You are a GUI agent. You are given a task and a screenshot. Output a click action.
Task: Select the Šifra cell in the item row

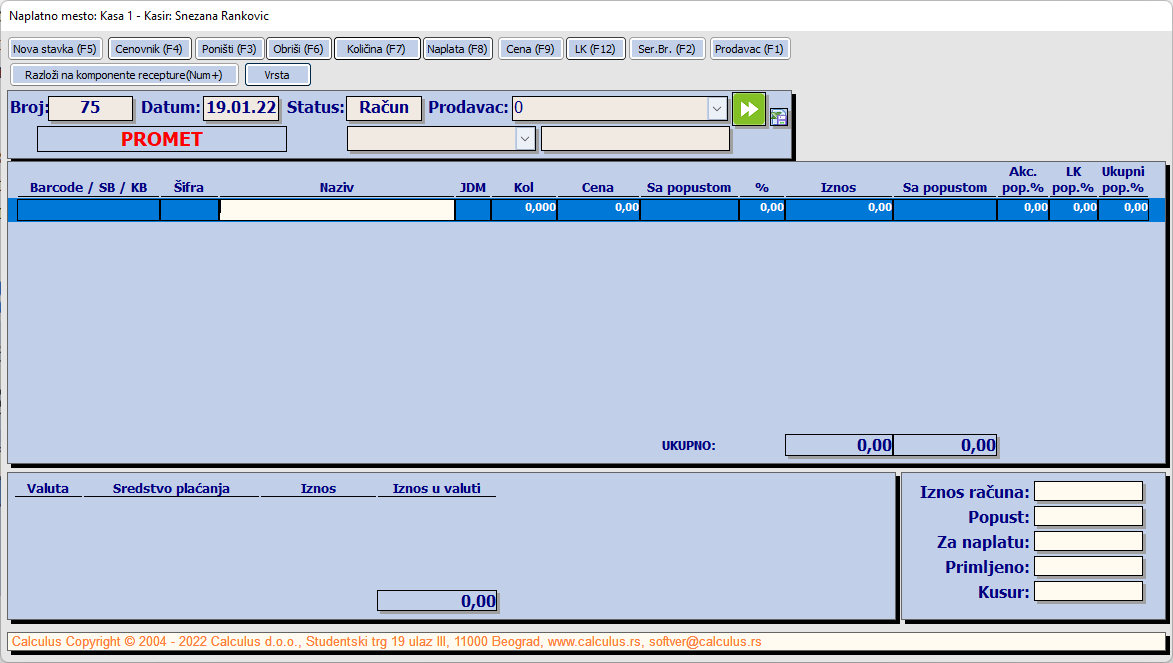(x=189, y=210)
